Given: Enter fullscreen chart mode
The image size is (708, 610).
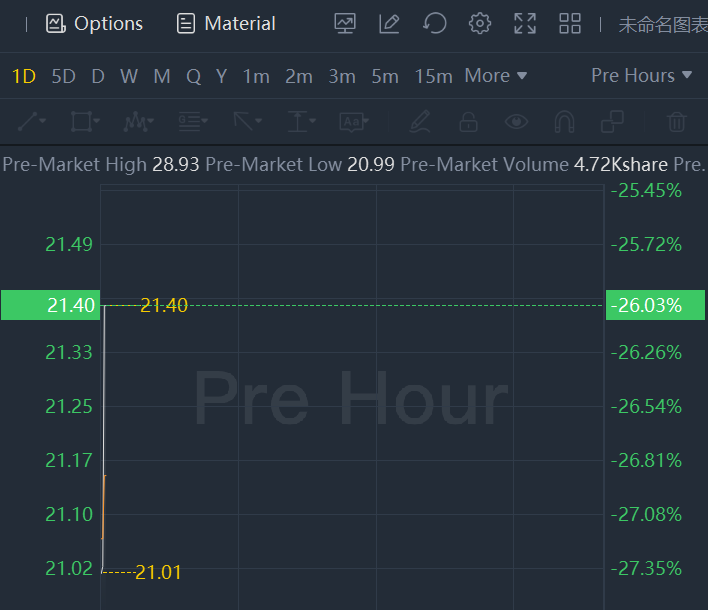Looking at the screenshot, I should click(525, 23).
